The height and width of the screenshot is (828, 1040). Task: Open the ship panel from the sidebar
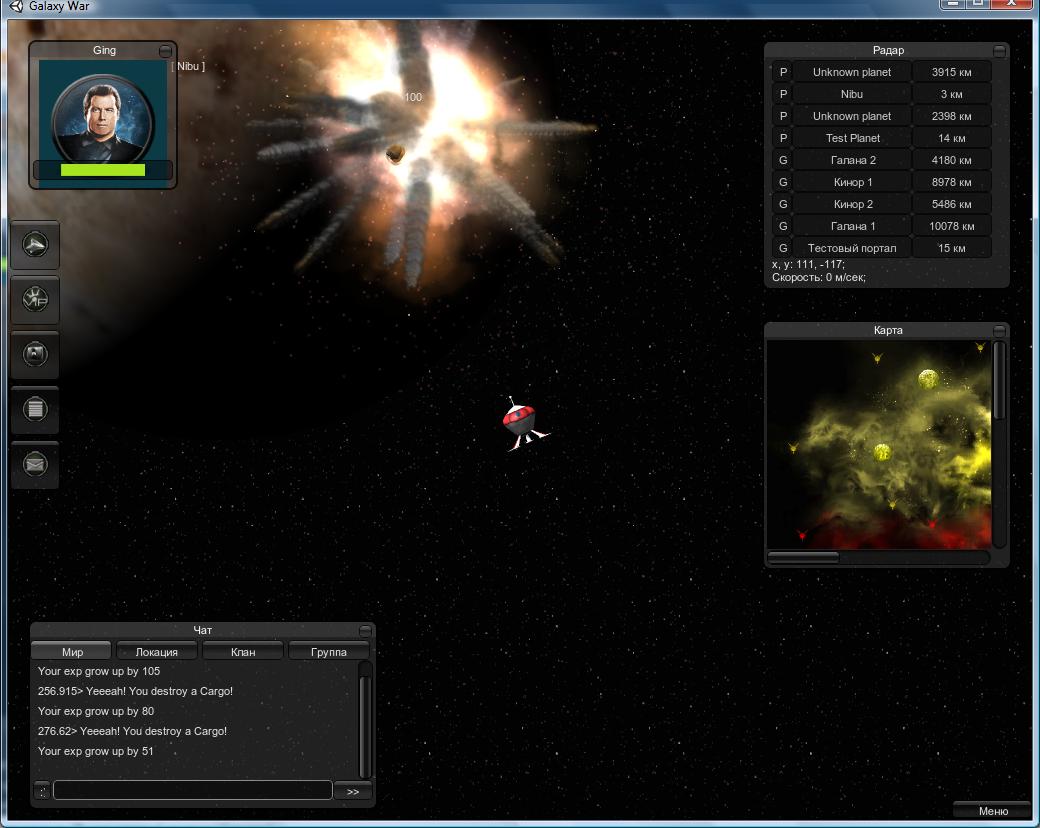coord(35,245)
